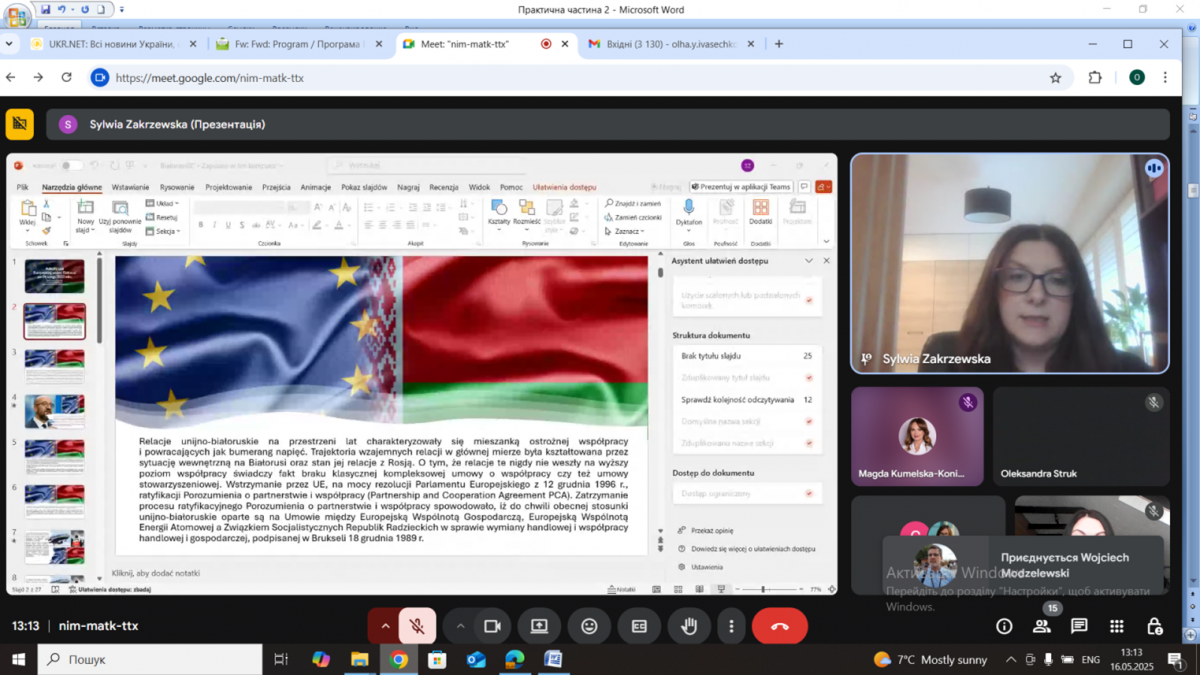Expand audio settings arrow beside microphone
The width and height of the screenshot is (1200, 675).
(x=384, y=626)
